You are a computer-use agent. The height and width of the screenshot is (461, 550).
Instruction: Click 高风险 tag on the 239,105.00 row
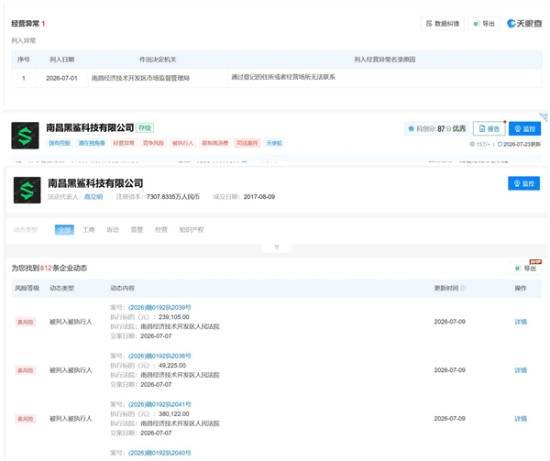tap(25, 322)
